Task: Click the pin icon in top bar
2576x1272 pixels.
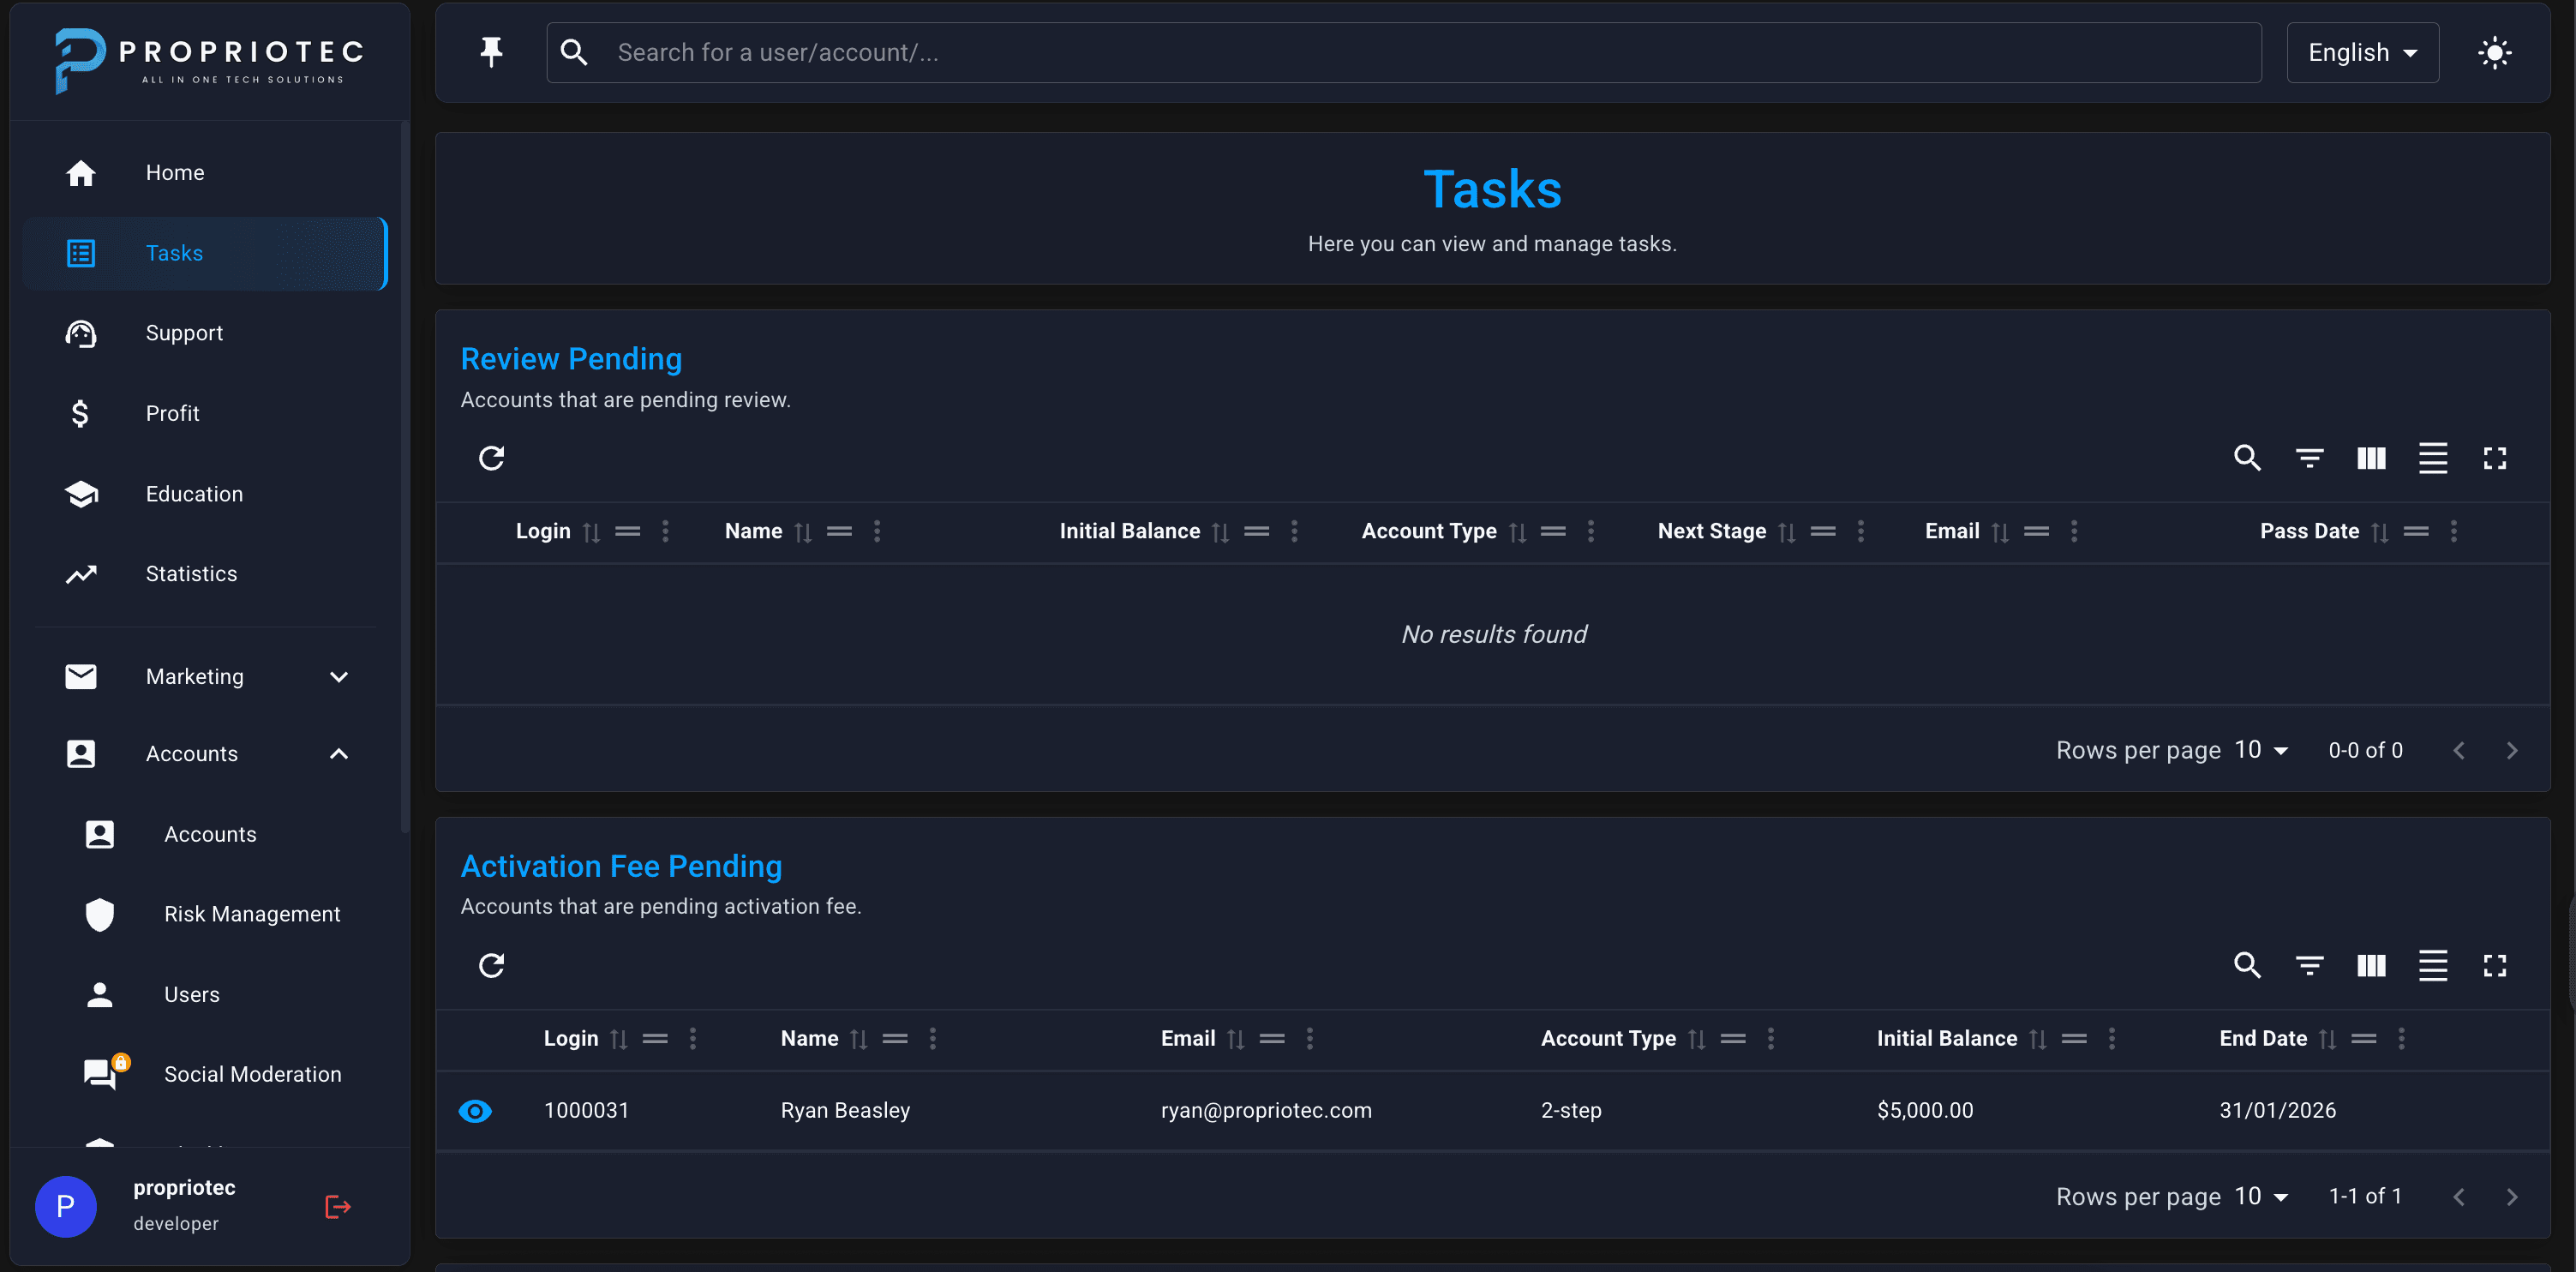Action: [x=491, y=52]
